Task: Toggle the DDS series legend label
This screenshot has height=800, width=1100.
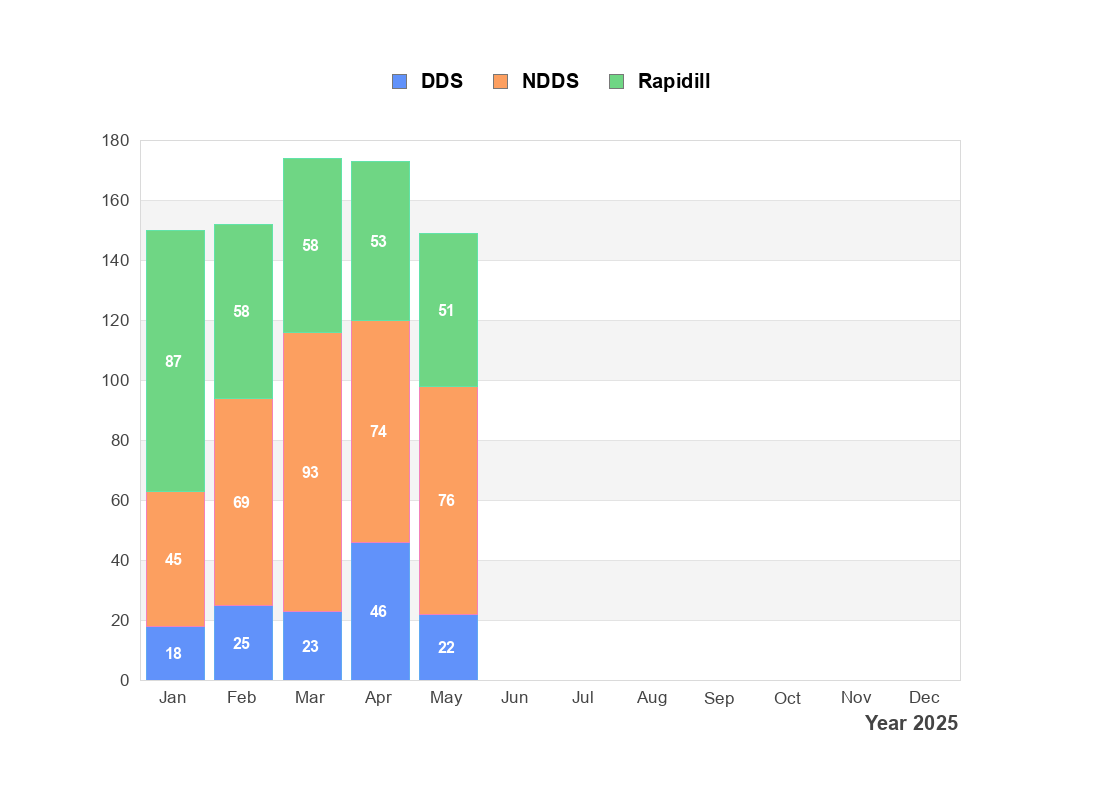Action: pos(442,81)
